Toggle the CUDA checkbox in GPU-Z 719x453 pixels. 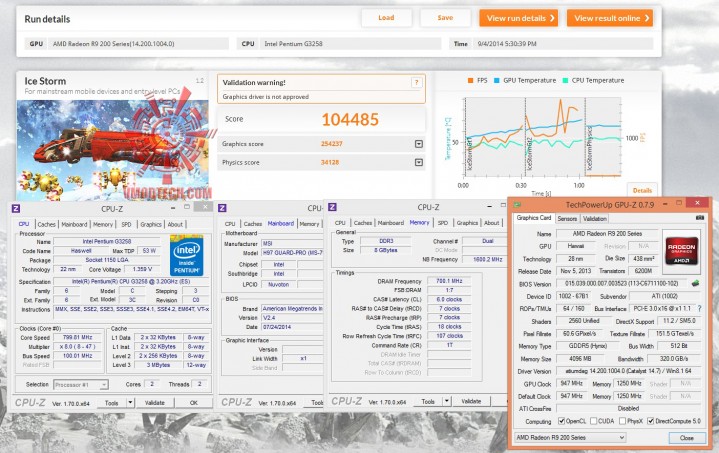coord(593,421)
